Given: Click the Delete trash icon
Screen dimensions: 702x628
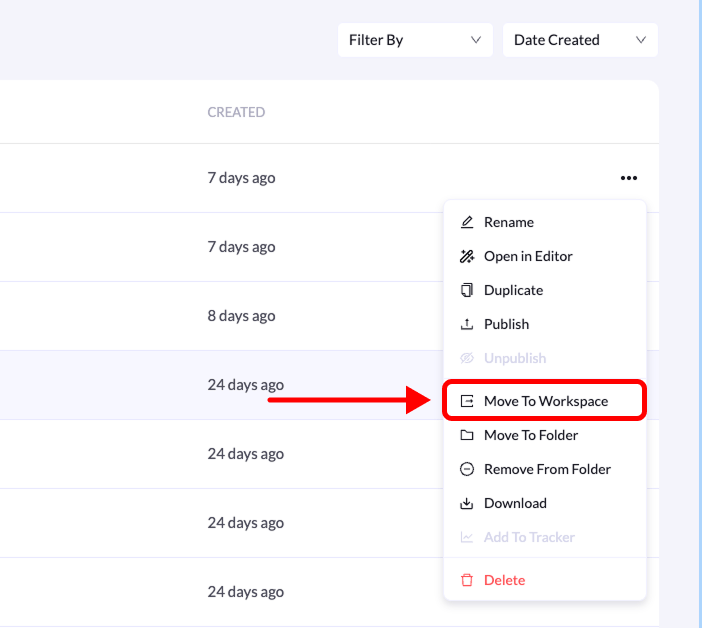Looking at the screenshot, I should [467, 580].
